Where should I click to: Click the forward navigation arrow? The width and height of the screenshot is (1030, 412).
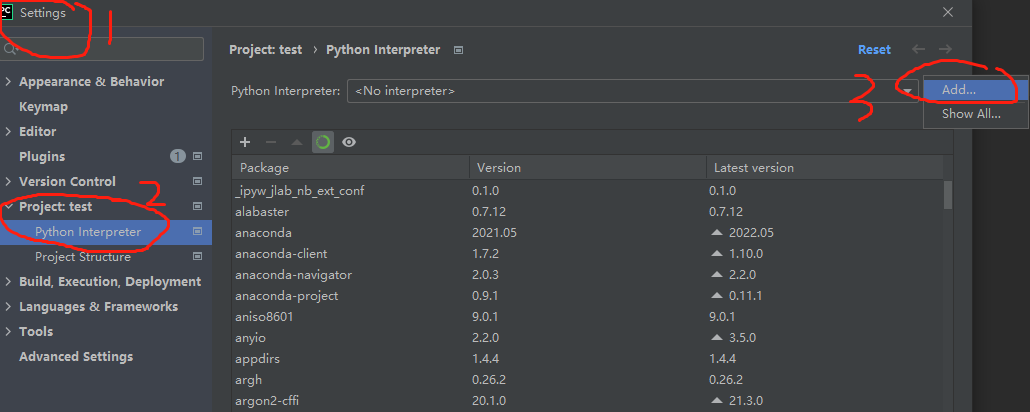coord(945,49)
